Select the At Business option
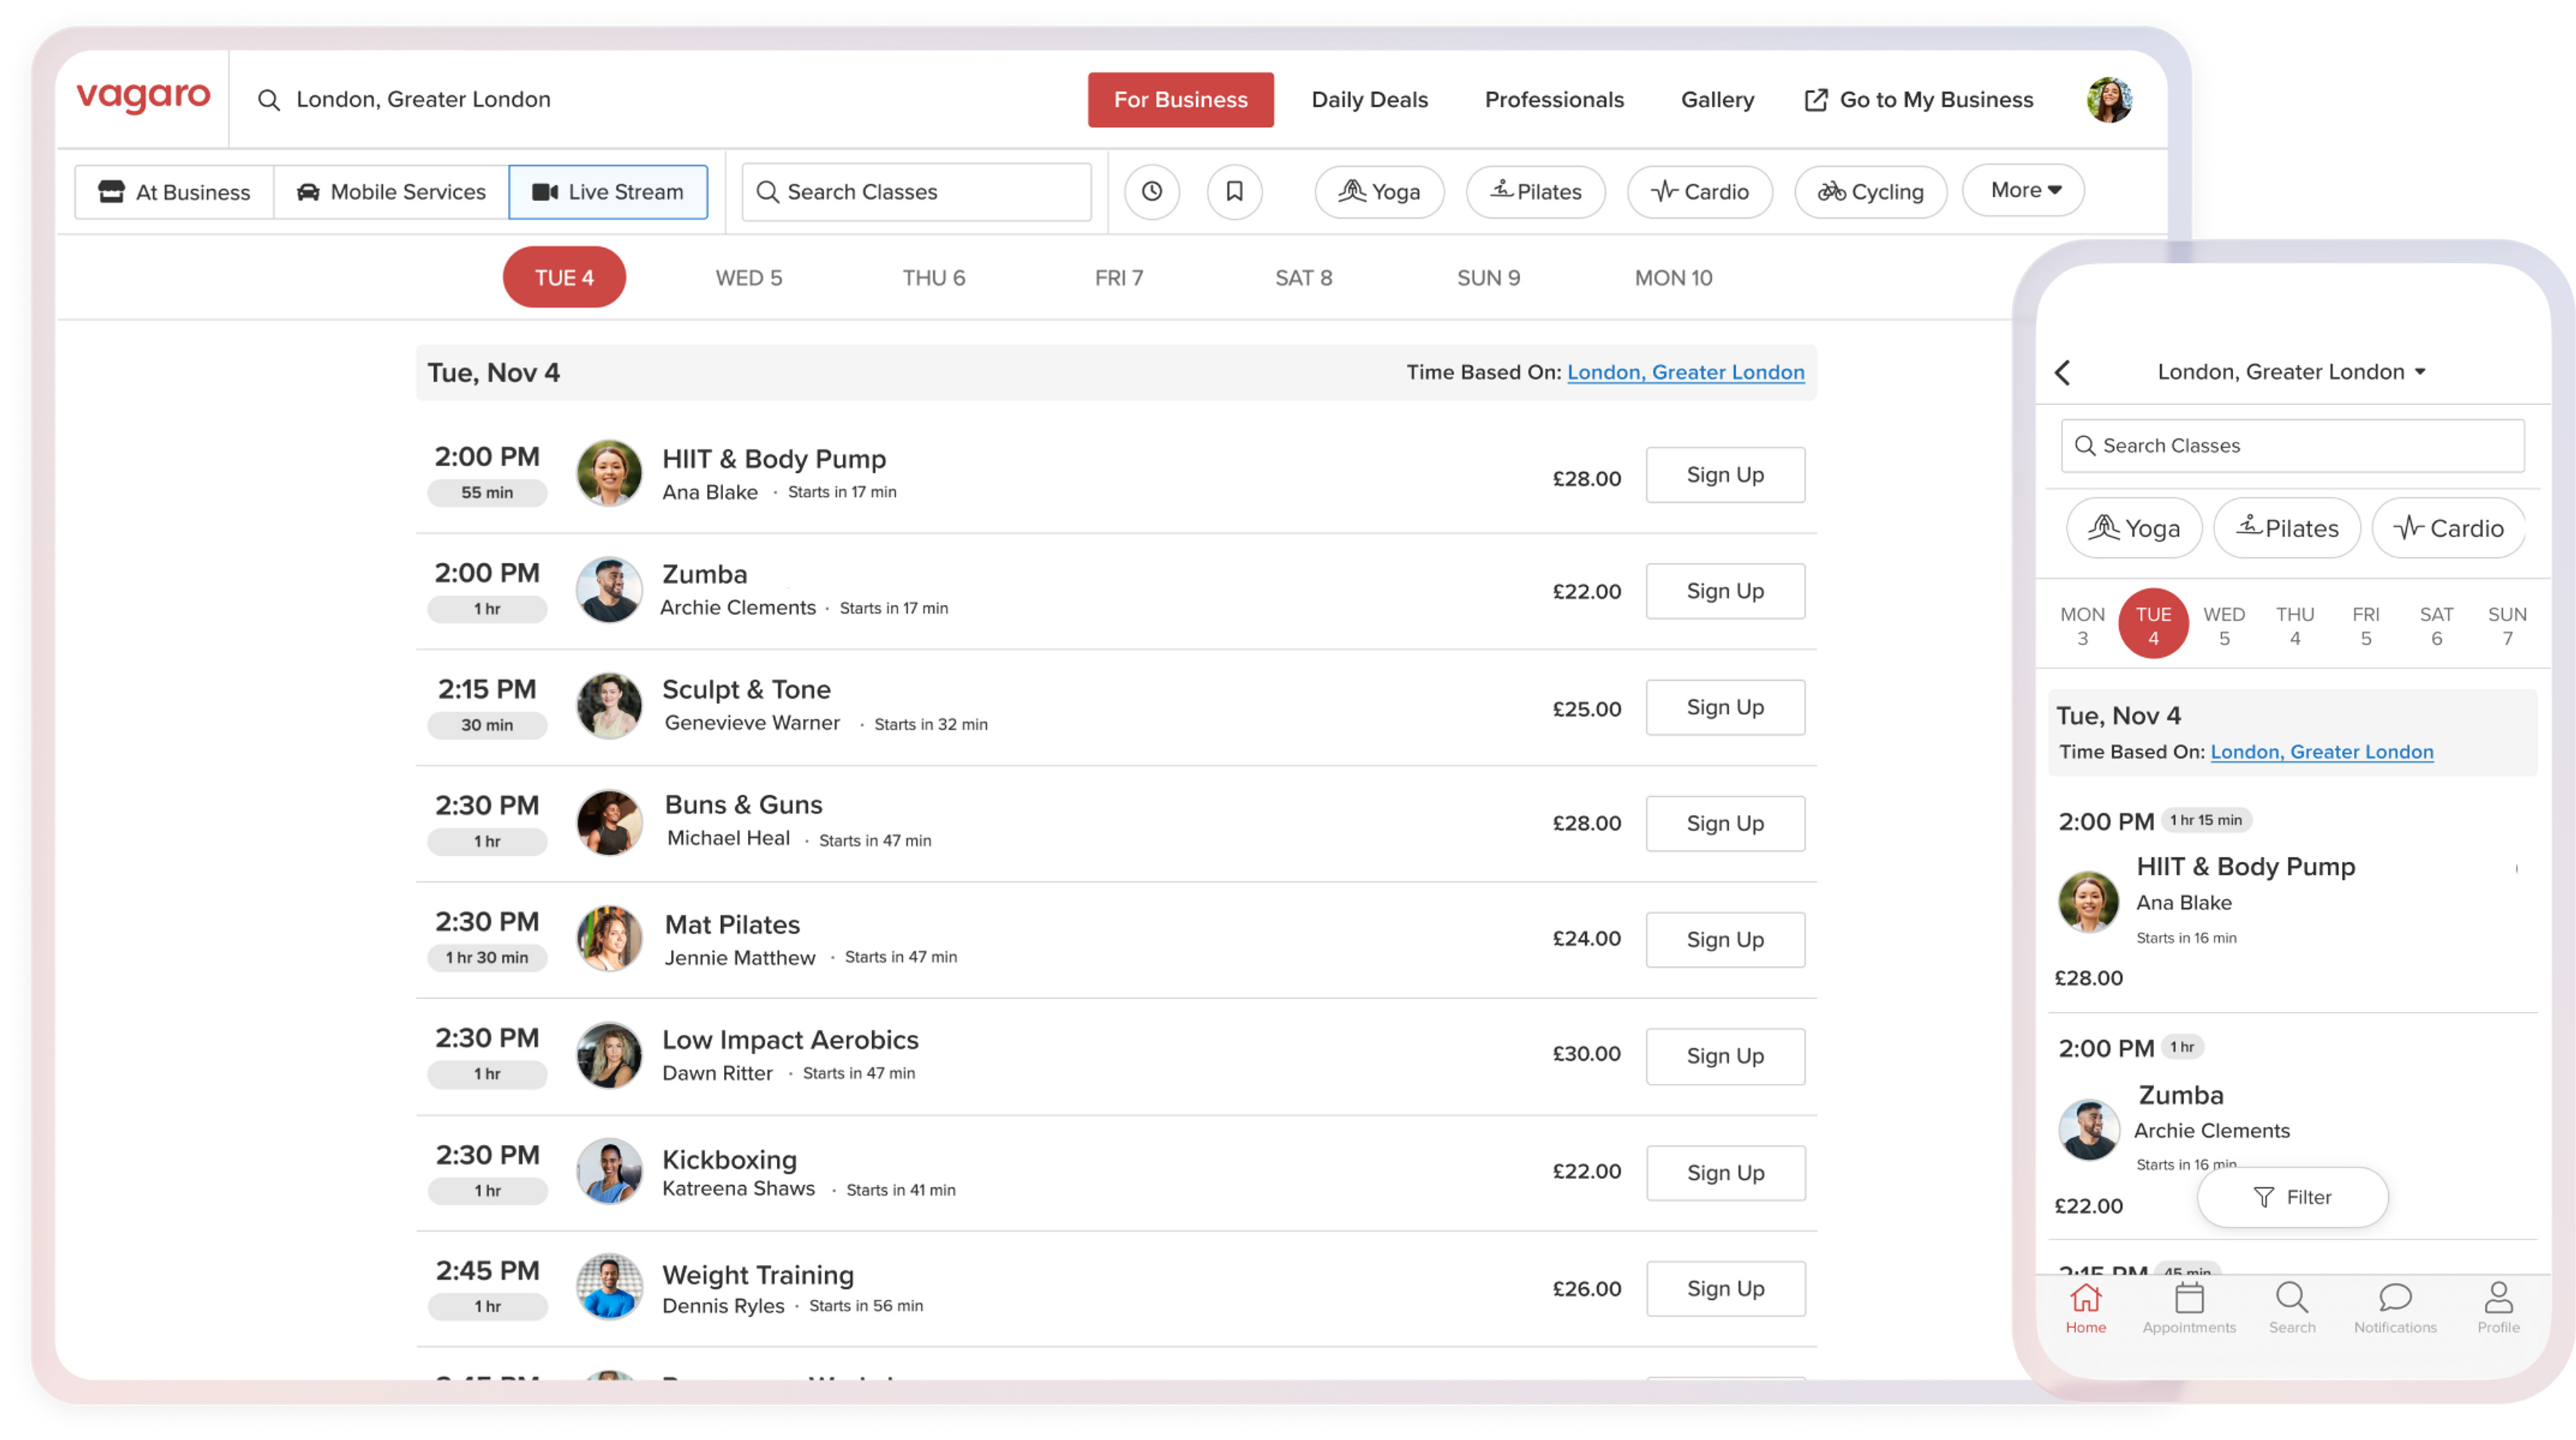This screenshot has width=2576, height=1440. 174,192
